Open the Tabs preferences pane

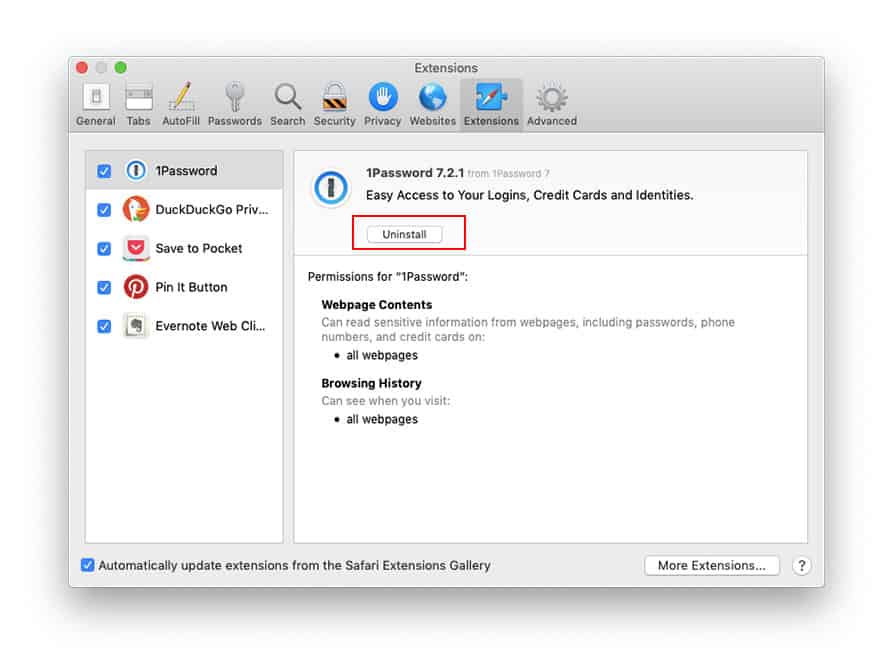(x=138, y=105)
